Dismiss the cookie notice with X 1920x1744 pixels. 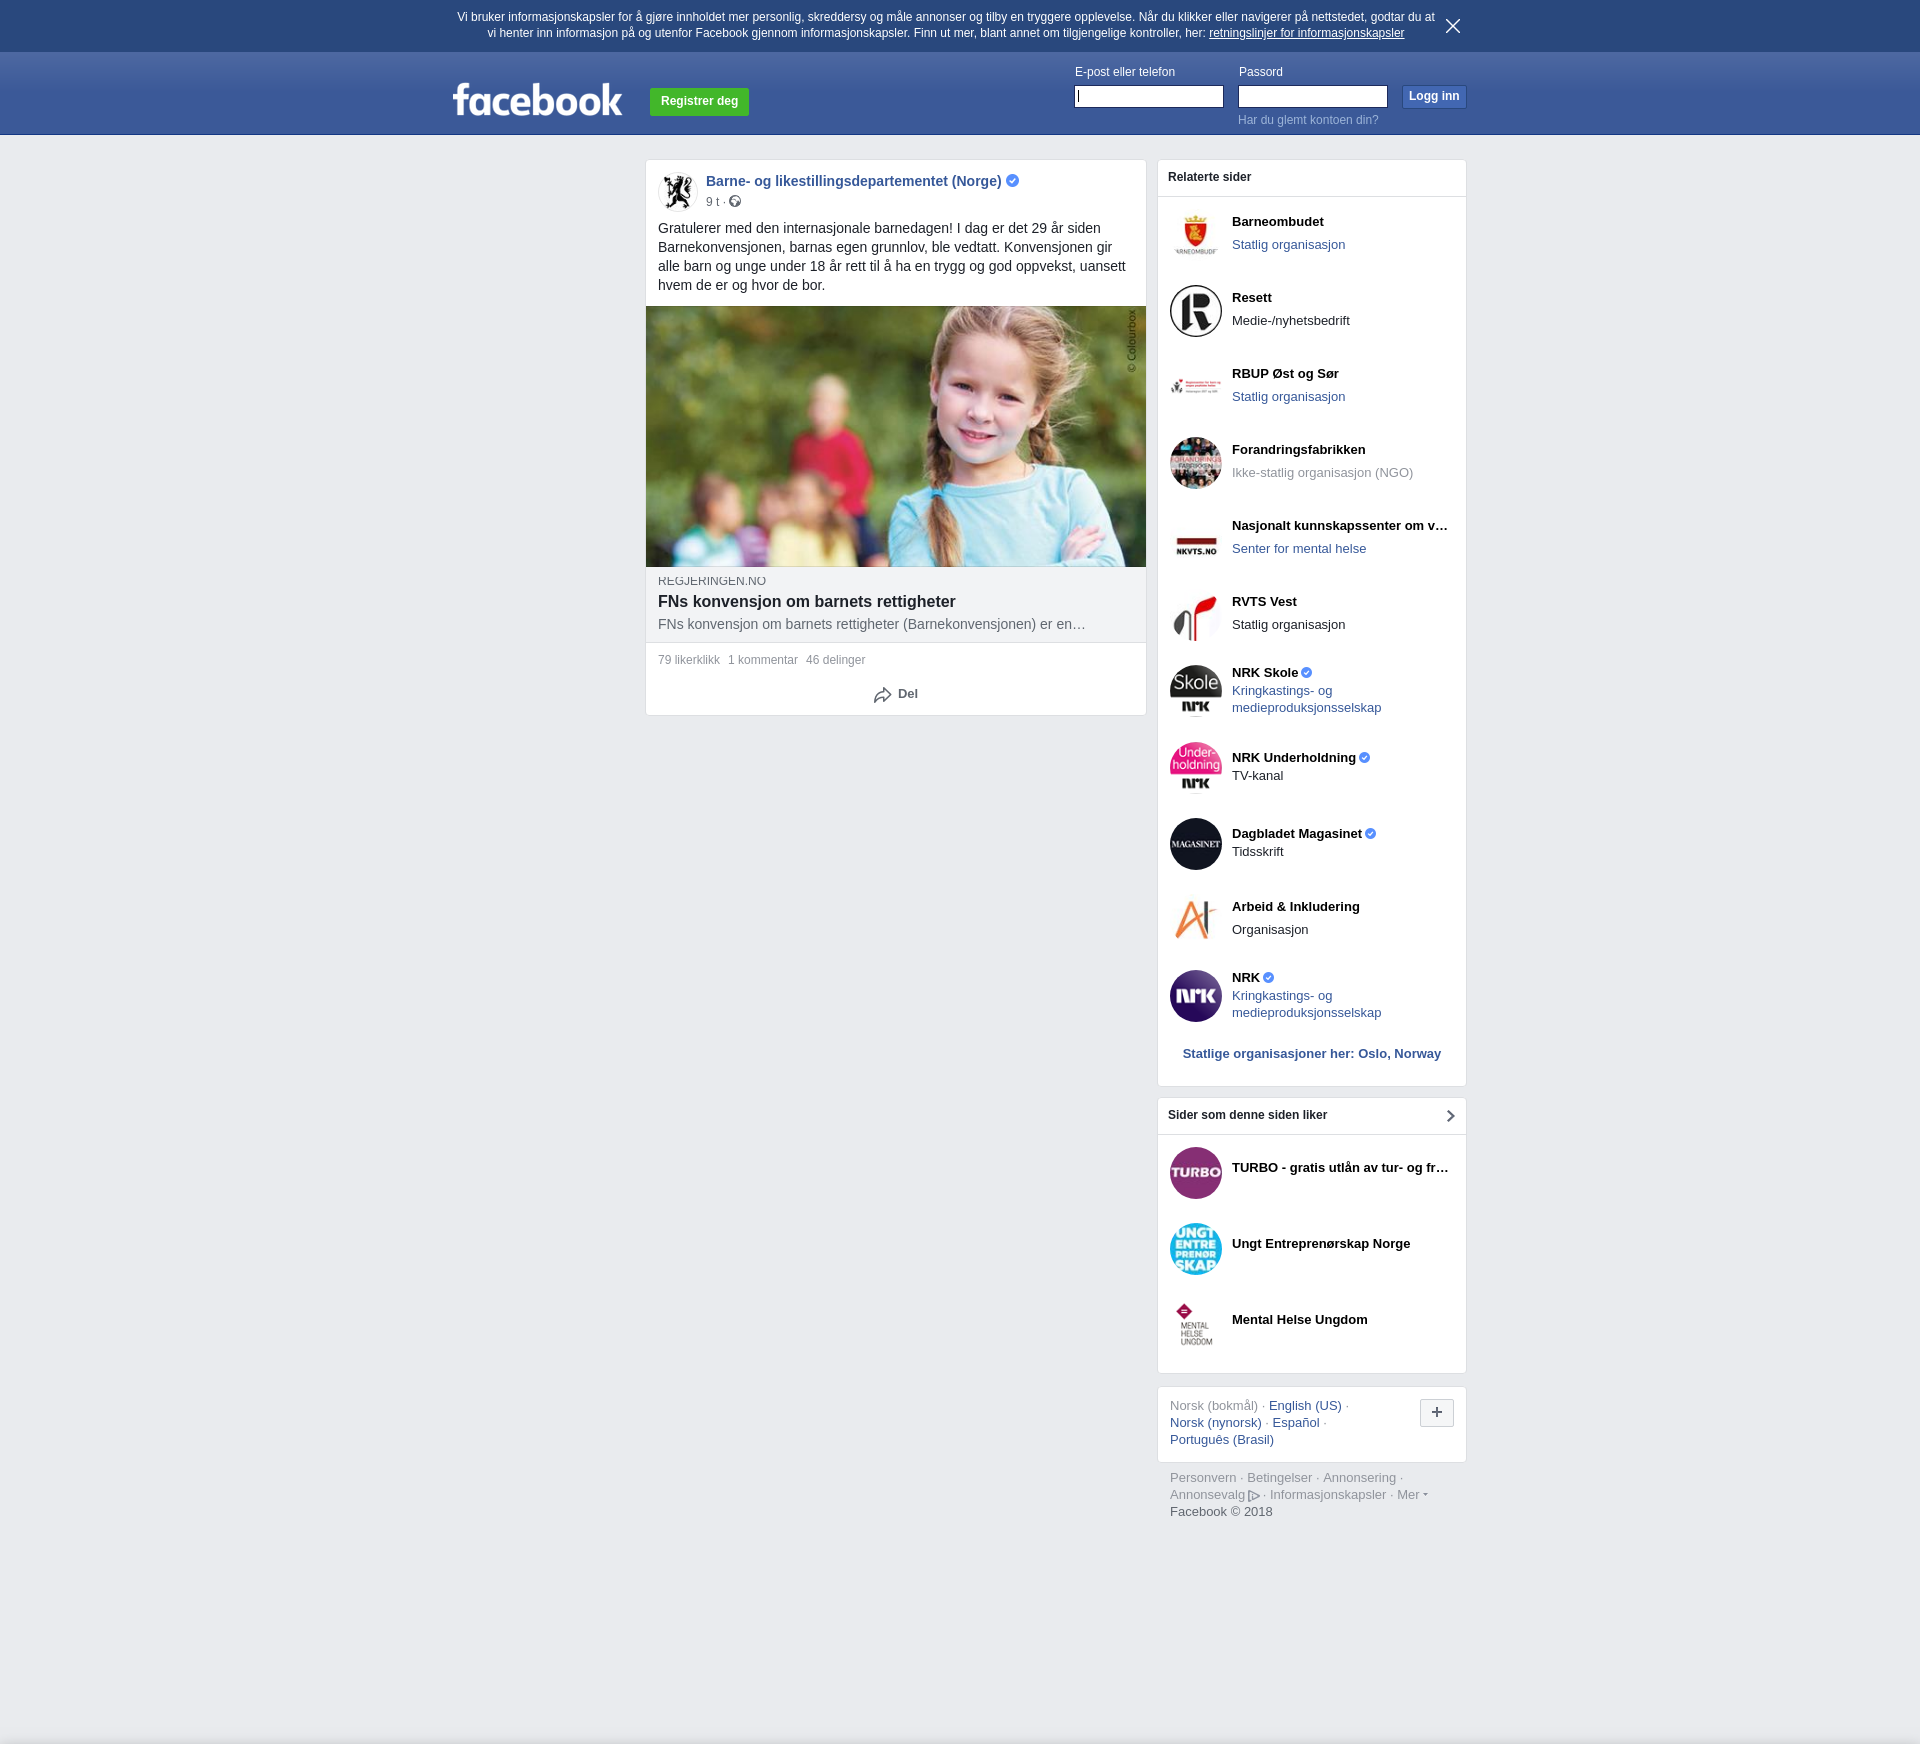point(1453,26)
